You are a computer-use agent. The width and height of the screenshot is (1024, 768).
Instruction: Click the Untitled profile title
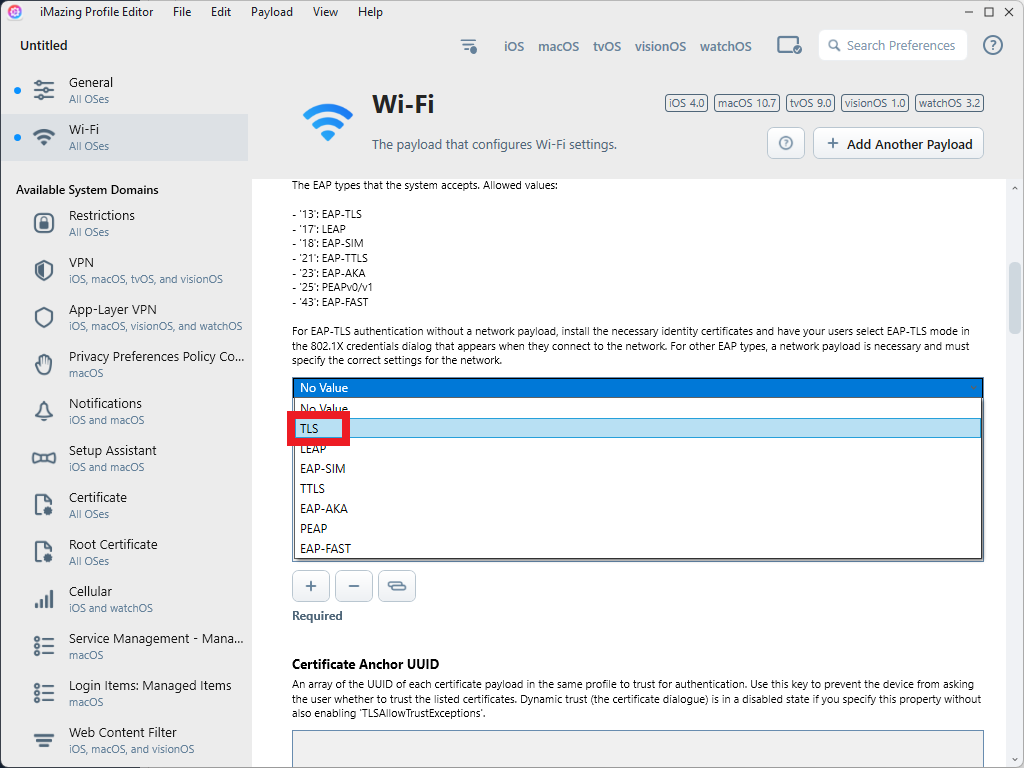44,45
